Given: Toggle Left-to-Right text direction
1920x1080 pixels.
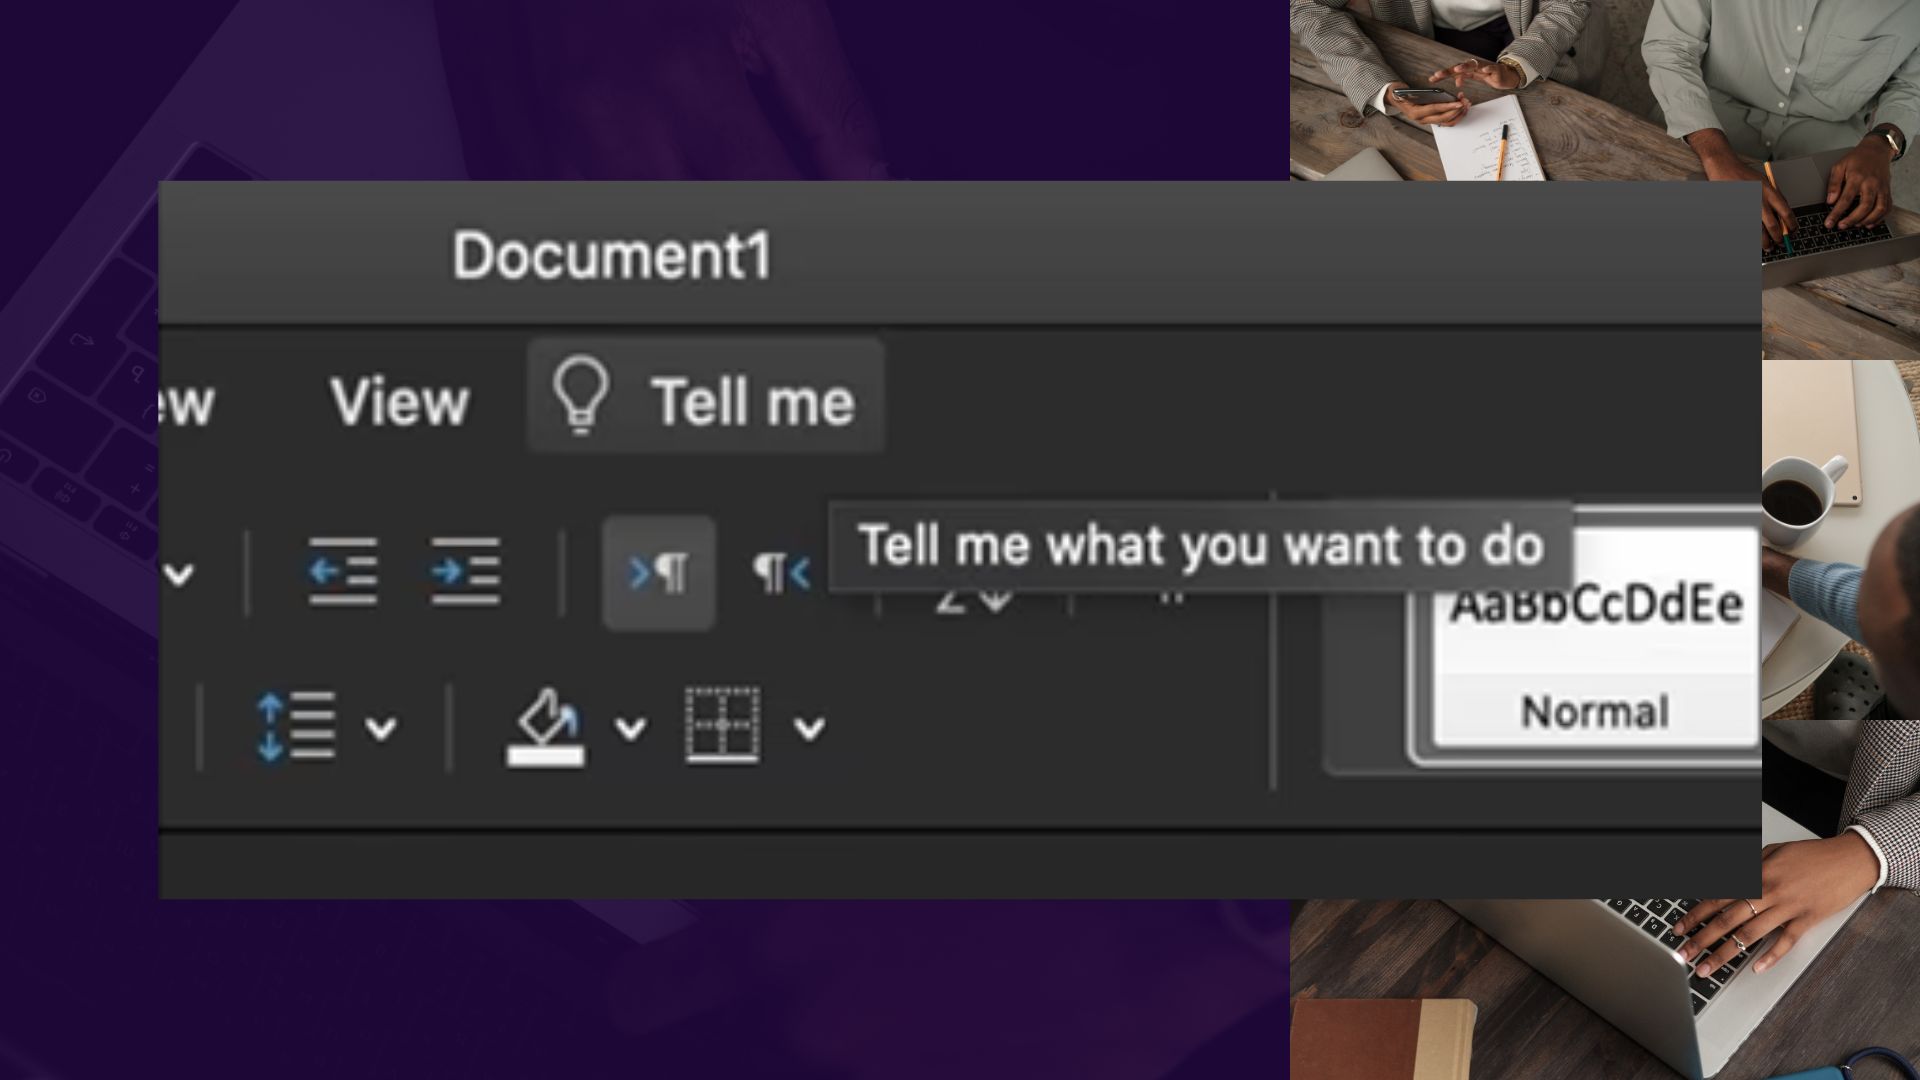Looking at the screenshot, I should point(659,573).
